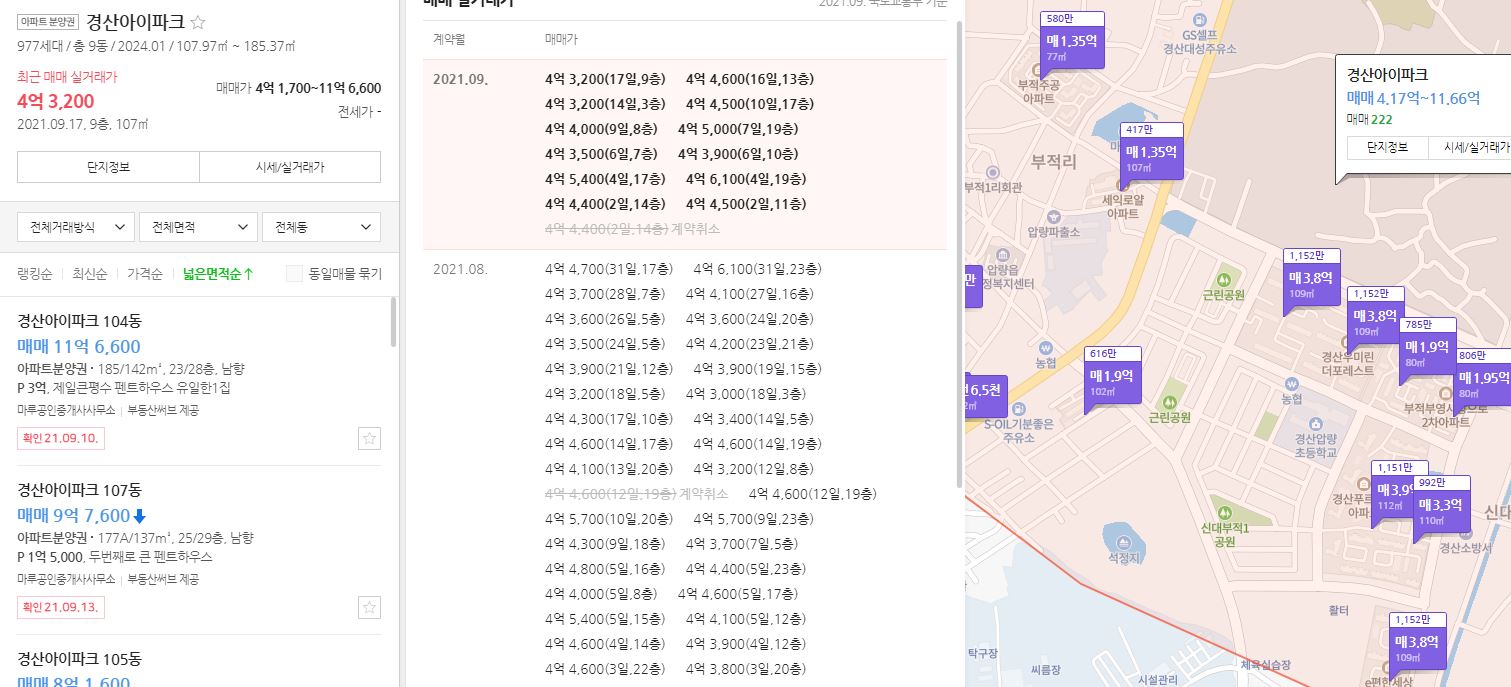Click the 4억 6,100(31일,23층) August transaction
The width and height of the screenshot is (1511, 687).
[x=757, y=269]
